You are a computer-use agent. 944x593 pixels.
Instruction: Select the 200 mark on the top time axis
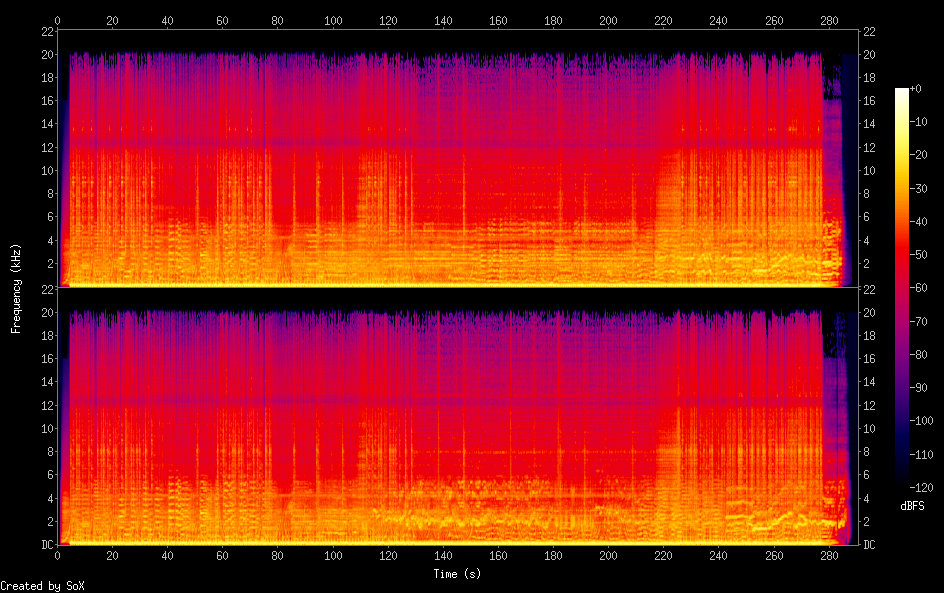tap(608, 20)
